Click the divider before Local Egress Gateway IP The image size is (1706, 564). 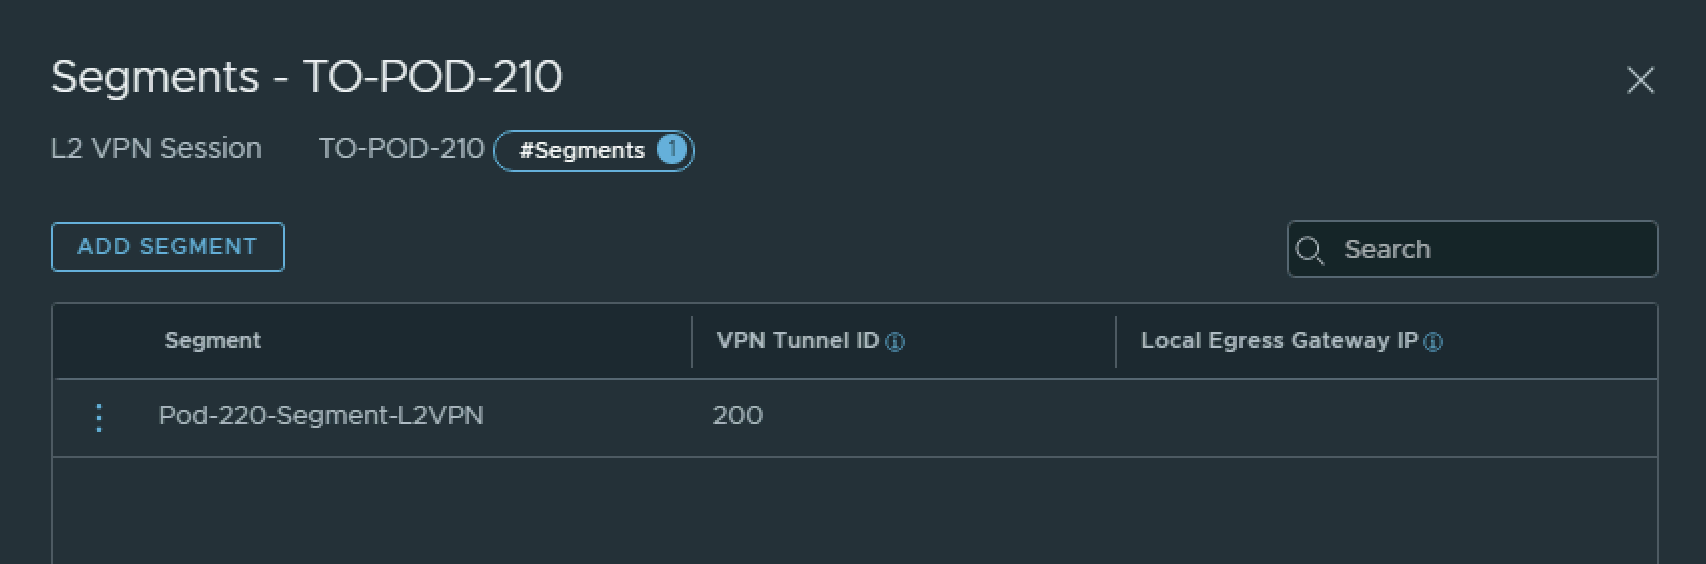click(x=1116, y=342)
